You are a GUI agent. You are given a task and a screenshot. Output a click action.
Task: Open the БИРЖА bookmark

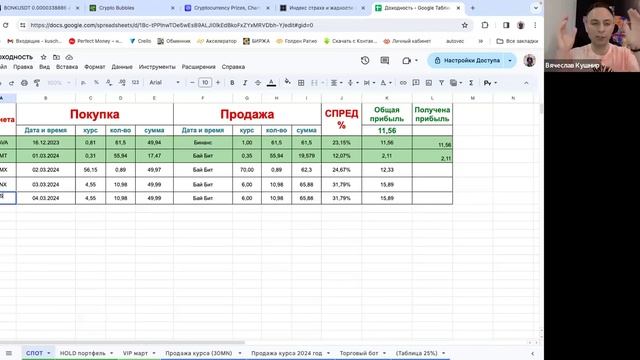(256, 41)
